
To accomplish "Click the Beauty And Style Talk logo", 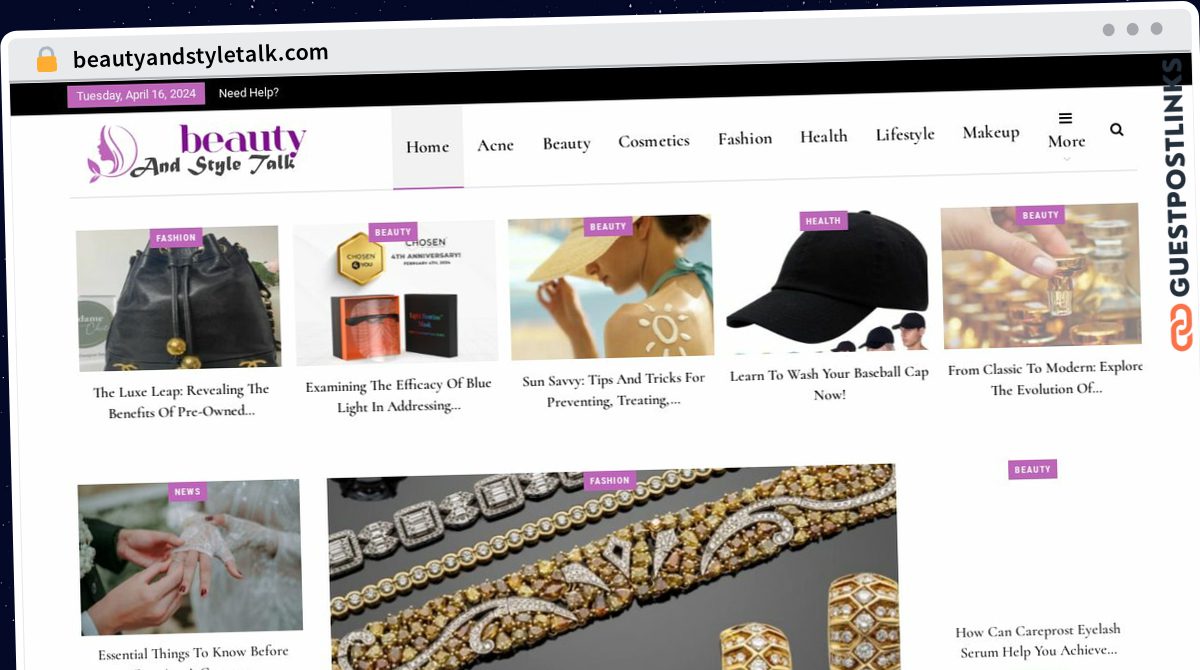I will [197, 152].
